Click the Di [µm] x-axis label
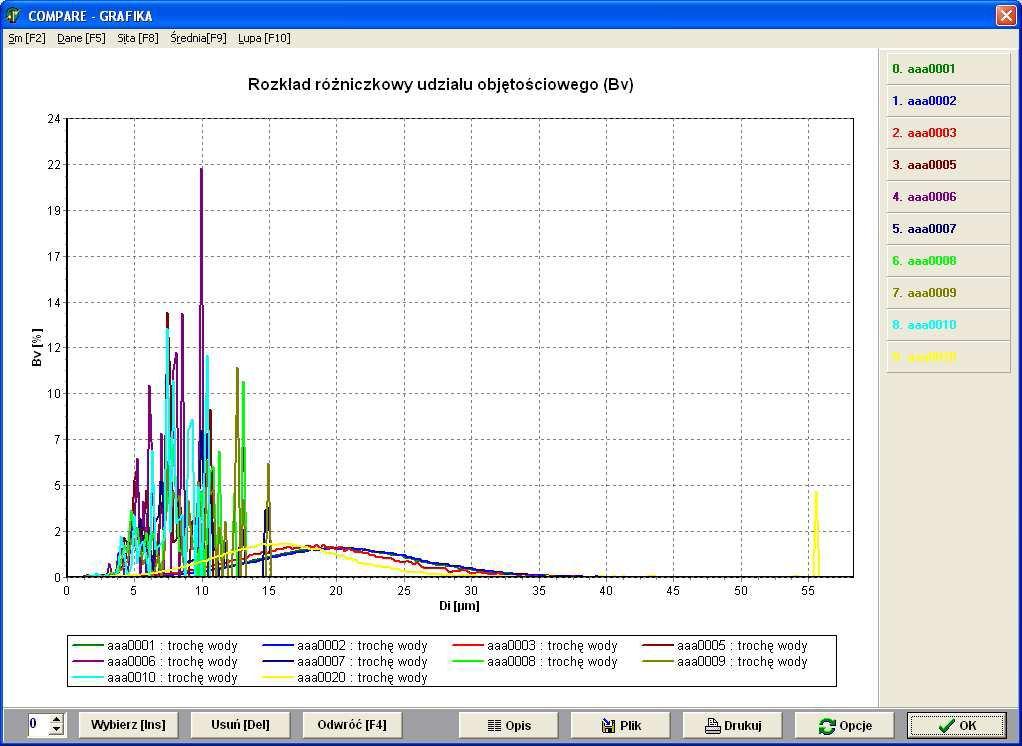1022x746 pixels. tap(460, 606)
